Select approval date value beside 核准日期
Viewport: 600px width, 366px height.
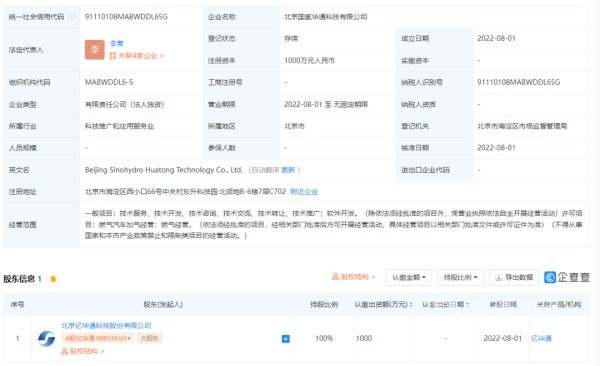pyautogui.click(x=496, y=148)
